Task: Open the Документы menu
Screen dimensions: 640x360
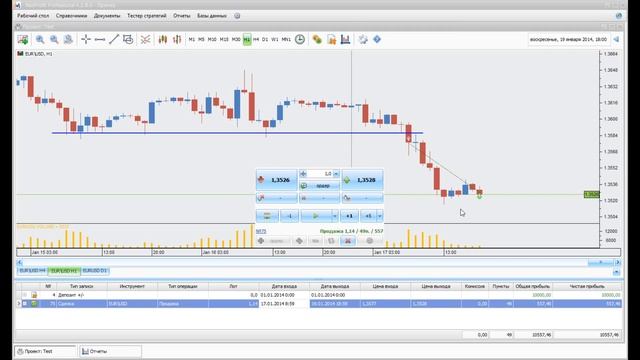Action: click(x=107, y=16)
